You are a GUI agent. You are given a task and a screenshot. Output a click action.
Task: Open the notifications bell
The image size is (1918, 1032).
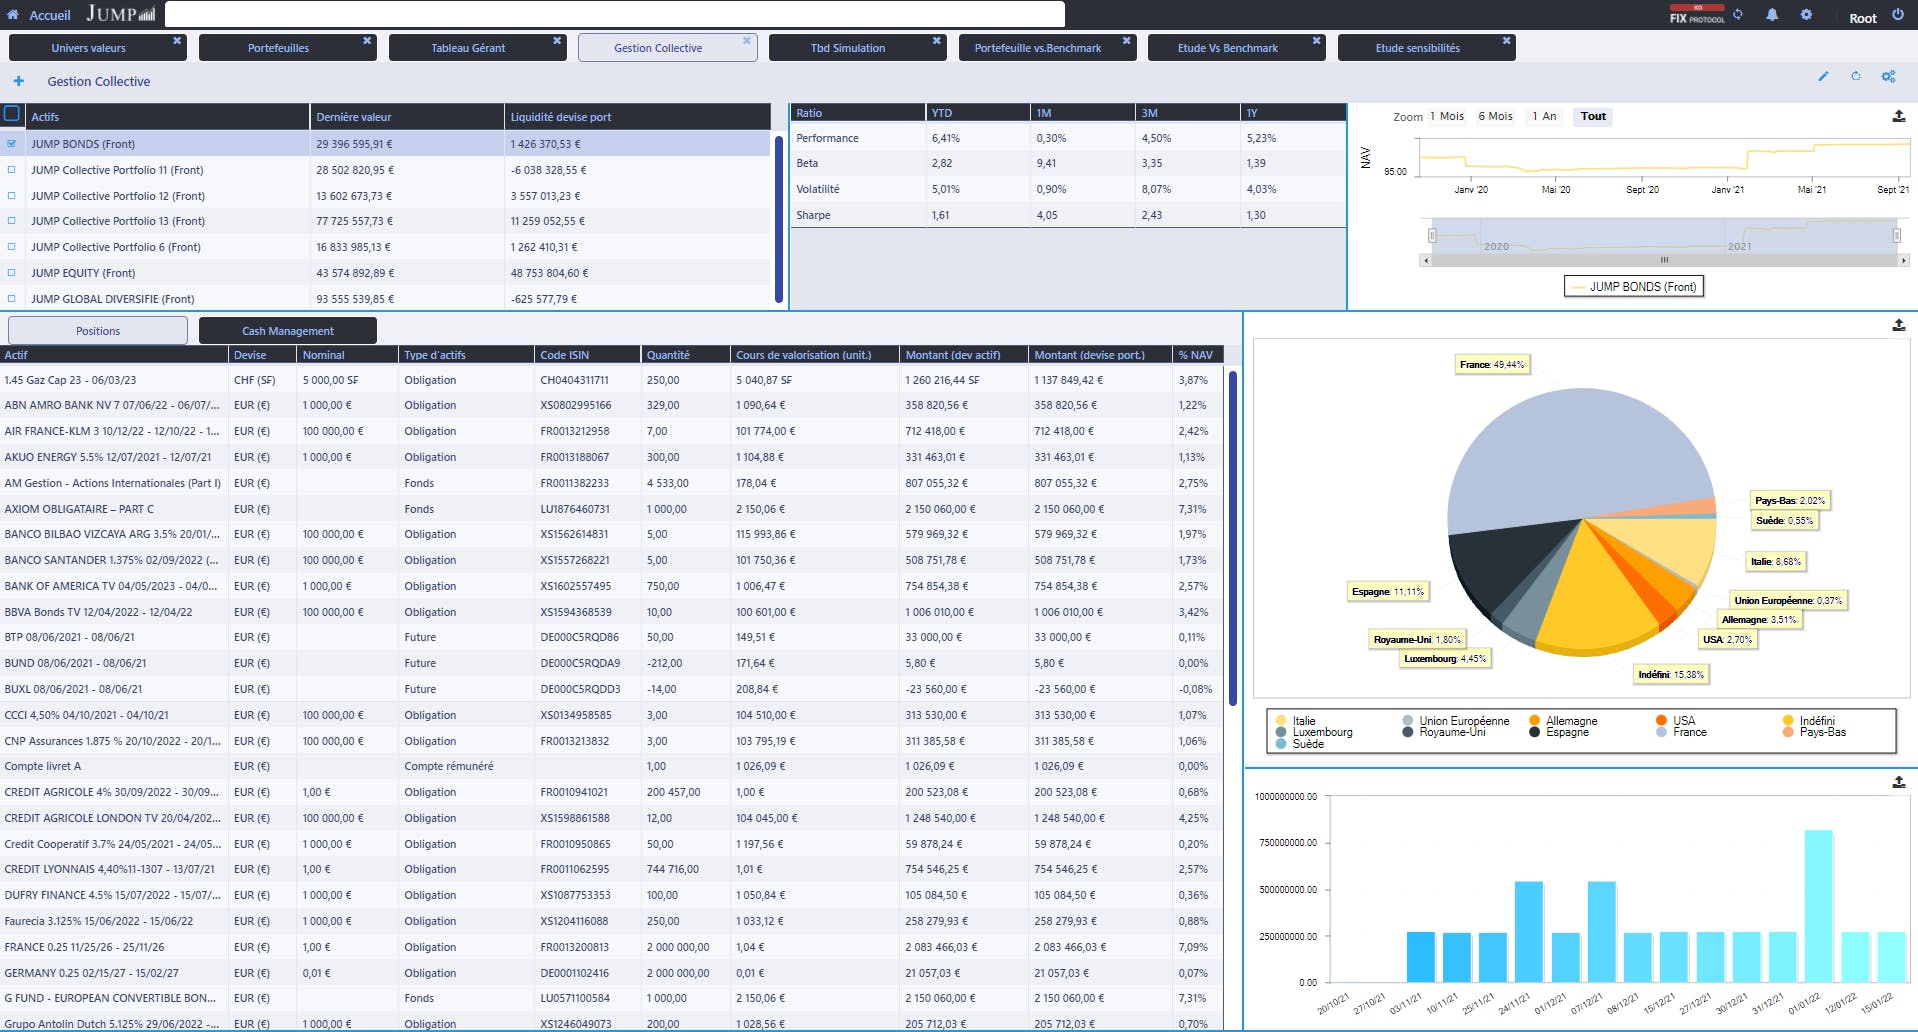pos(1772,15)
